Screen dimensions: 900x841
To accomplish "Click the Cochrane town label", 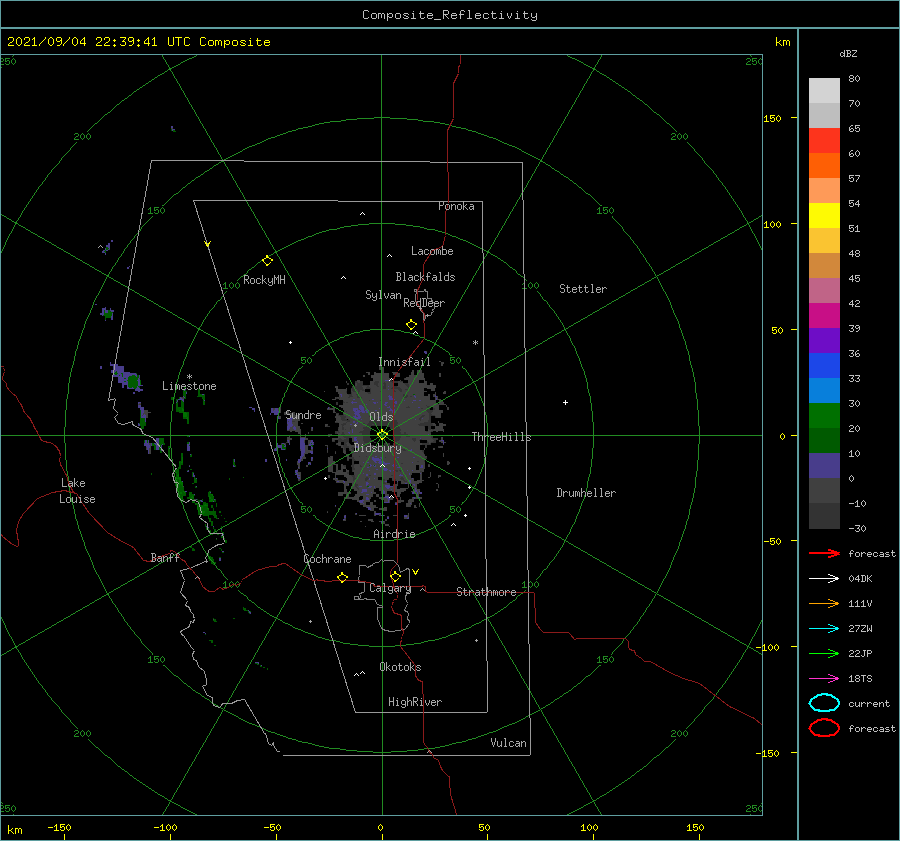I will 327,559.
